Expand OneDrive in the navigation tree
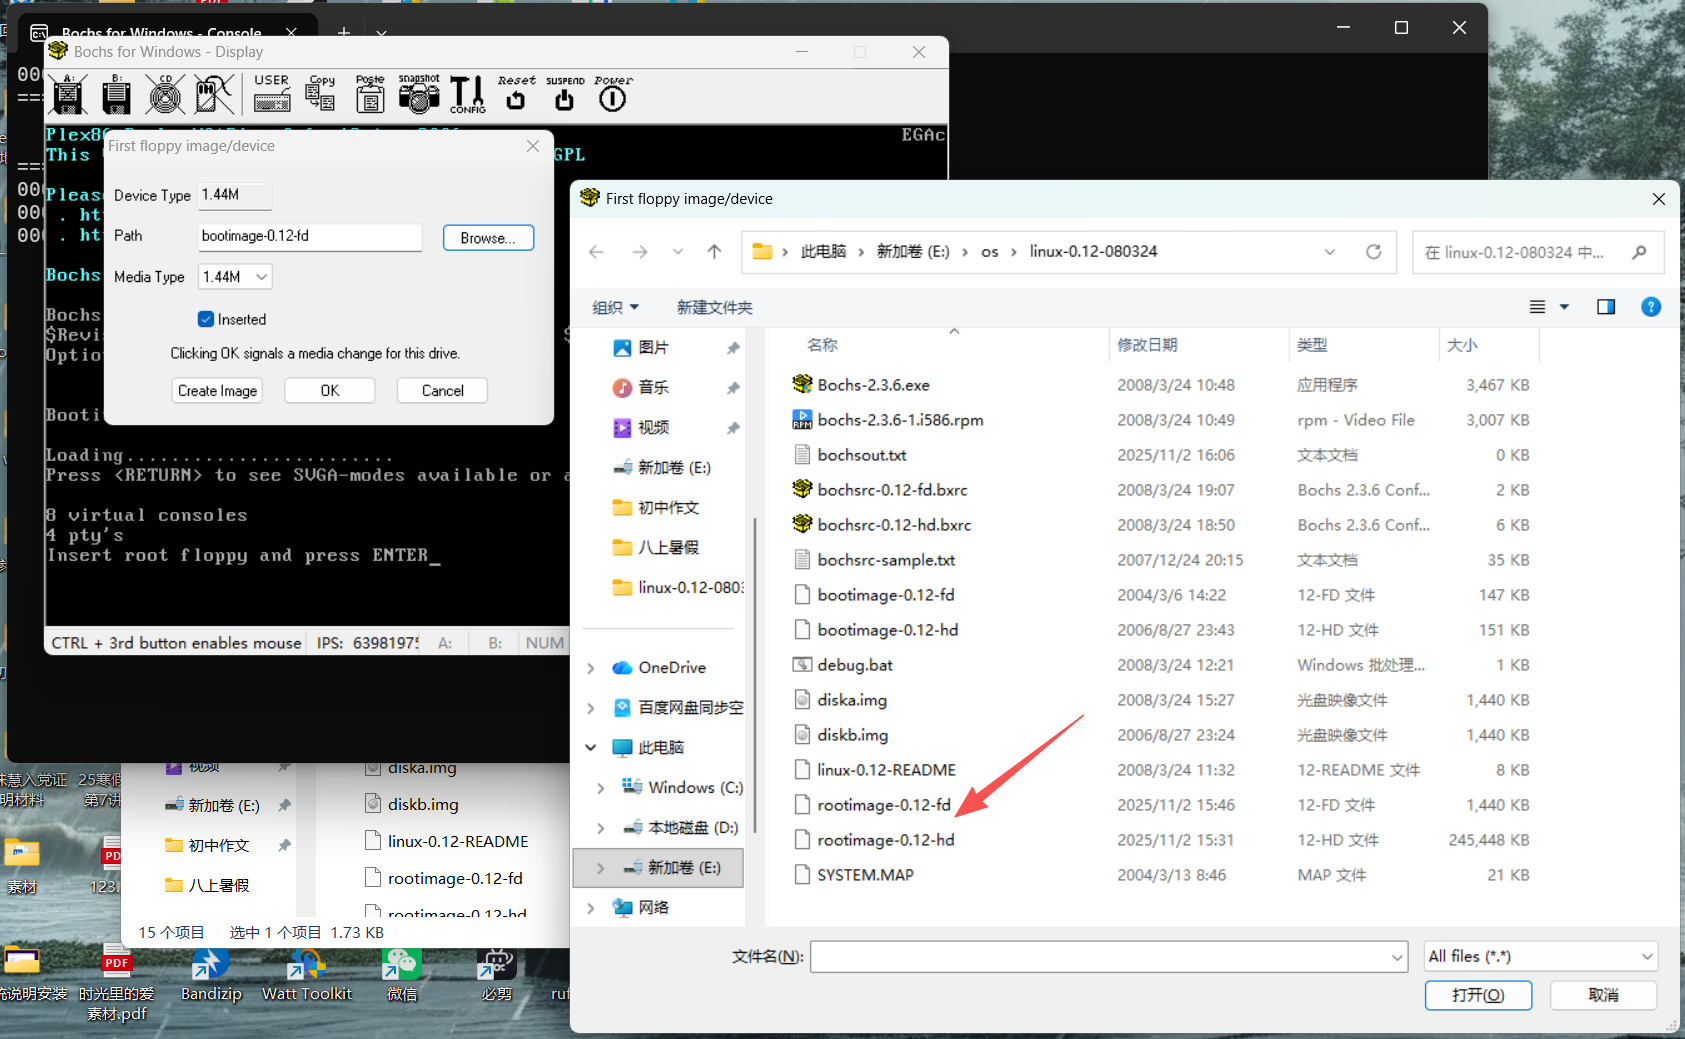Screen dimensions: 1685x1039 590,668
